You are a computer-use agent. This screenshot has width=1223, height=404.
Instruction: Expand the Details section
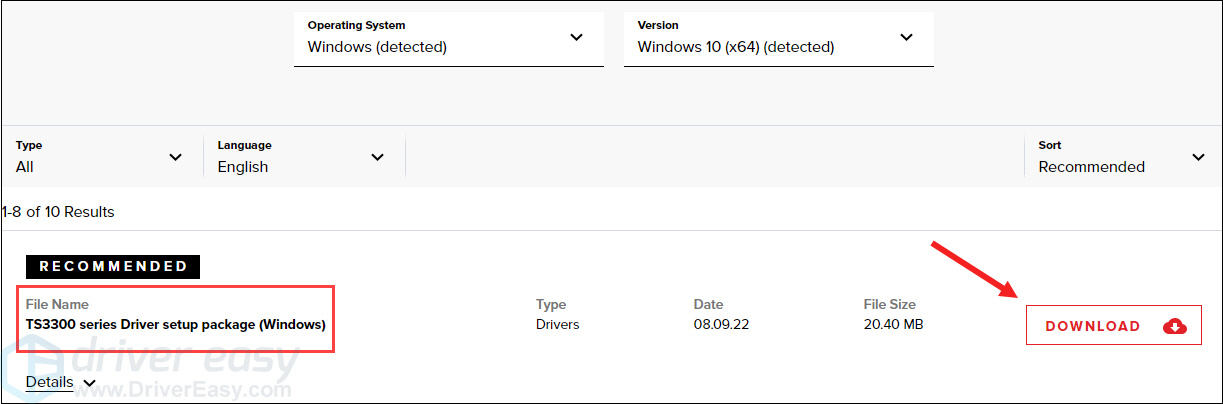61,382
